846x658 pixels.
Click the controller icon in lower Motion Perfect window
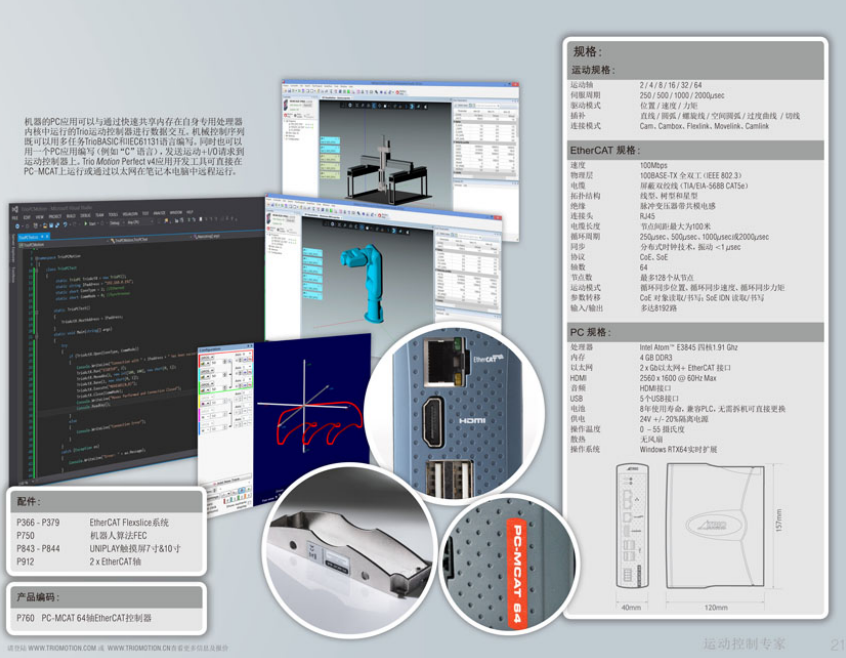(x=268, y=217)
